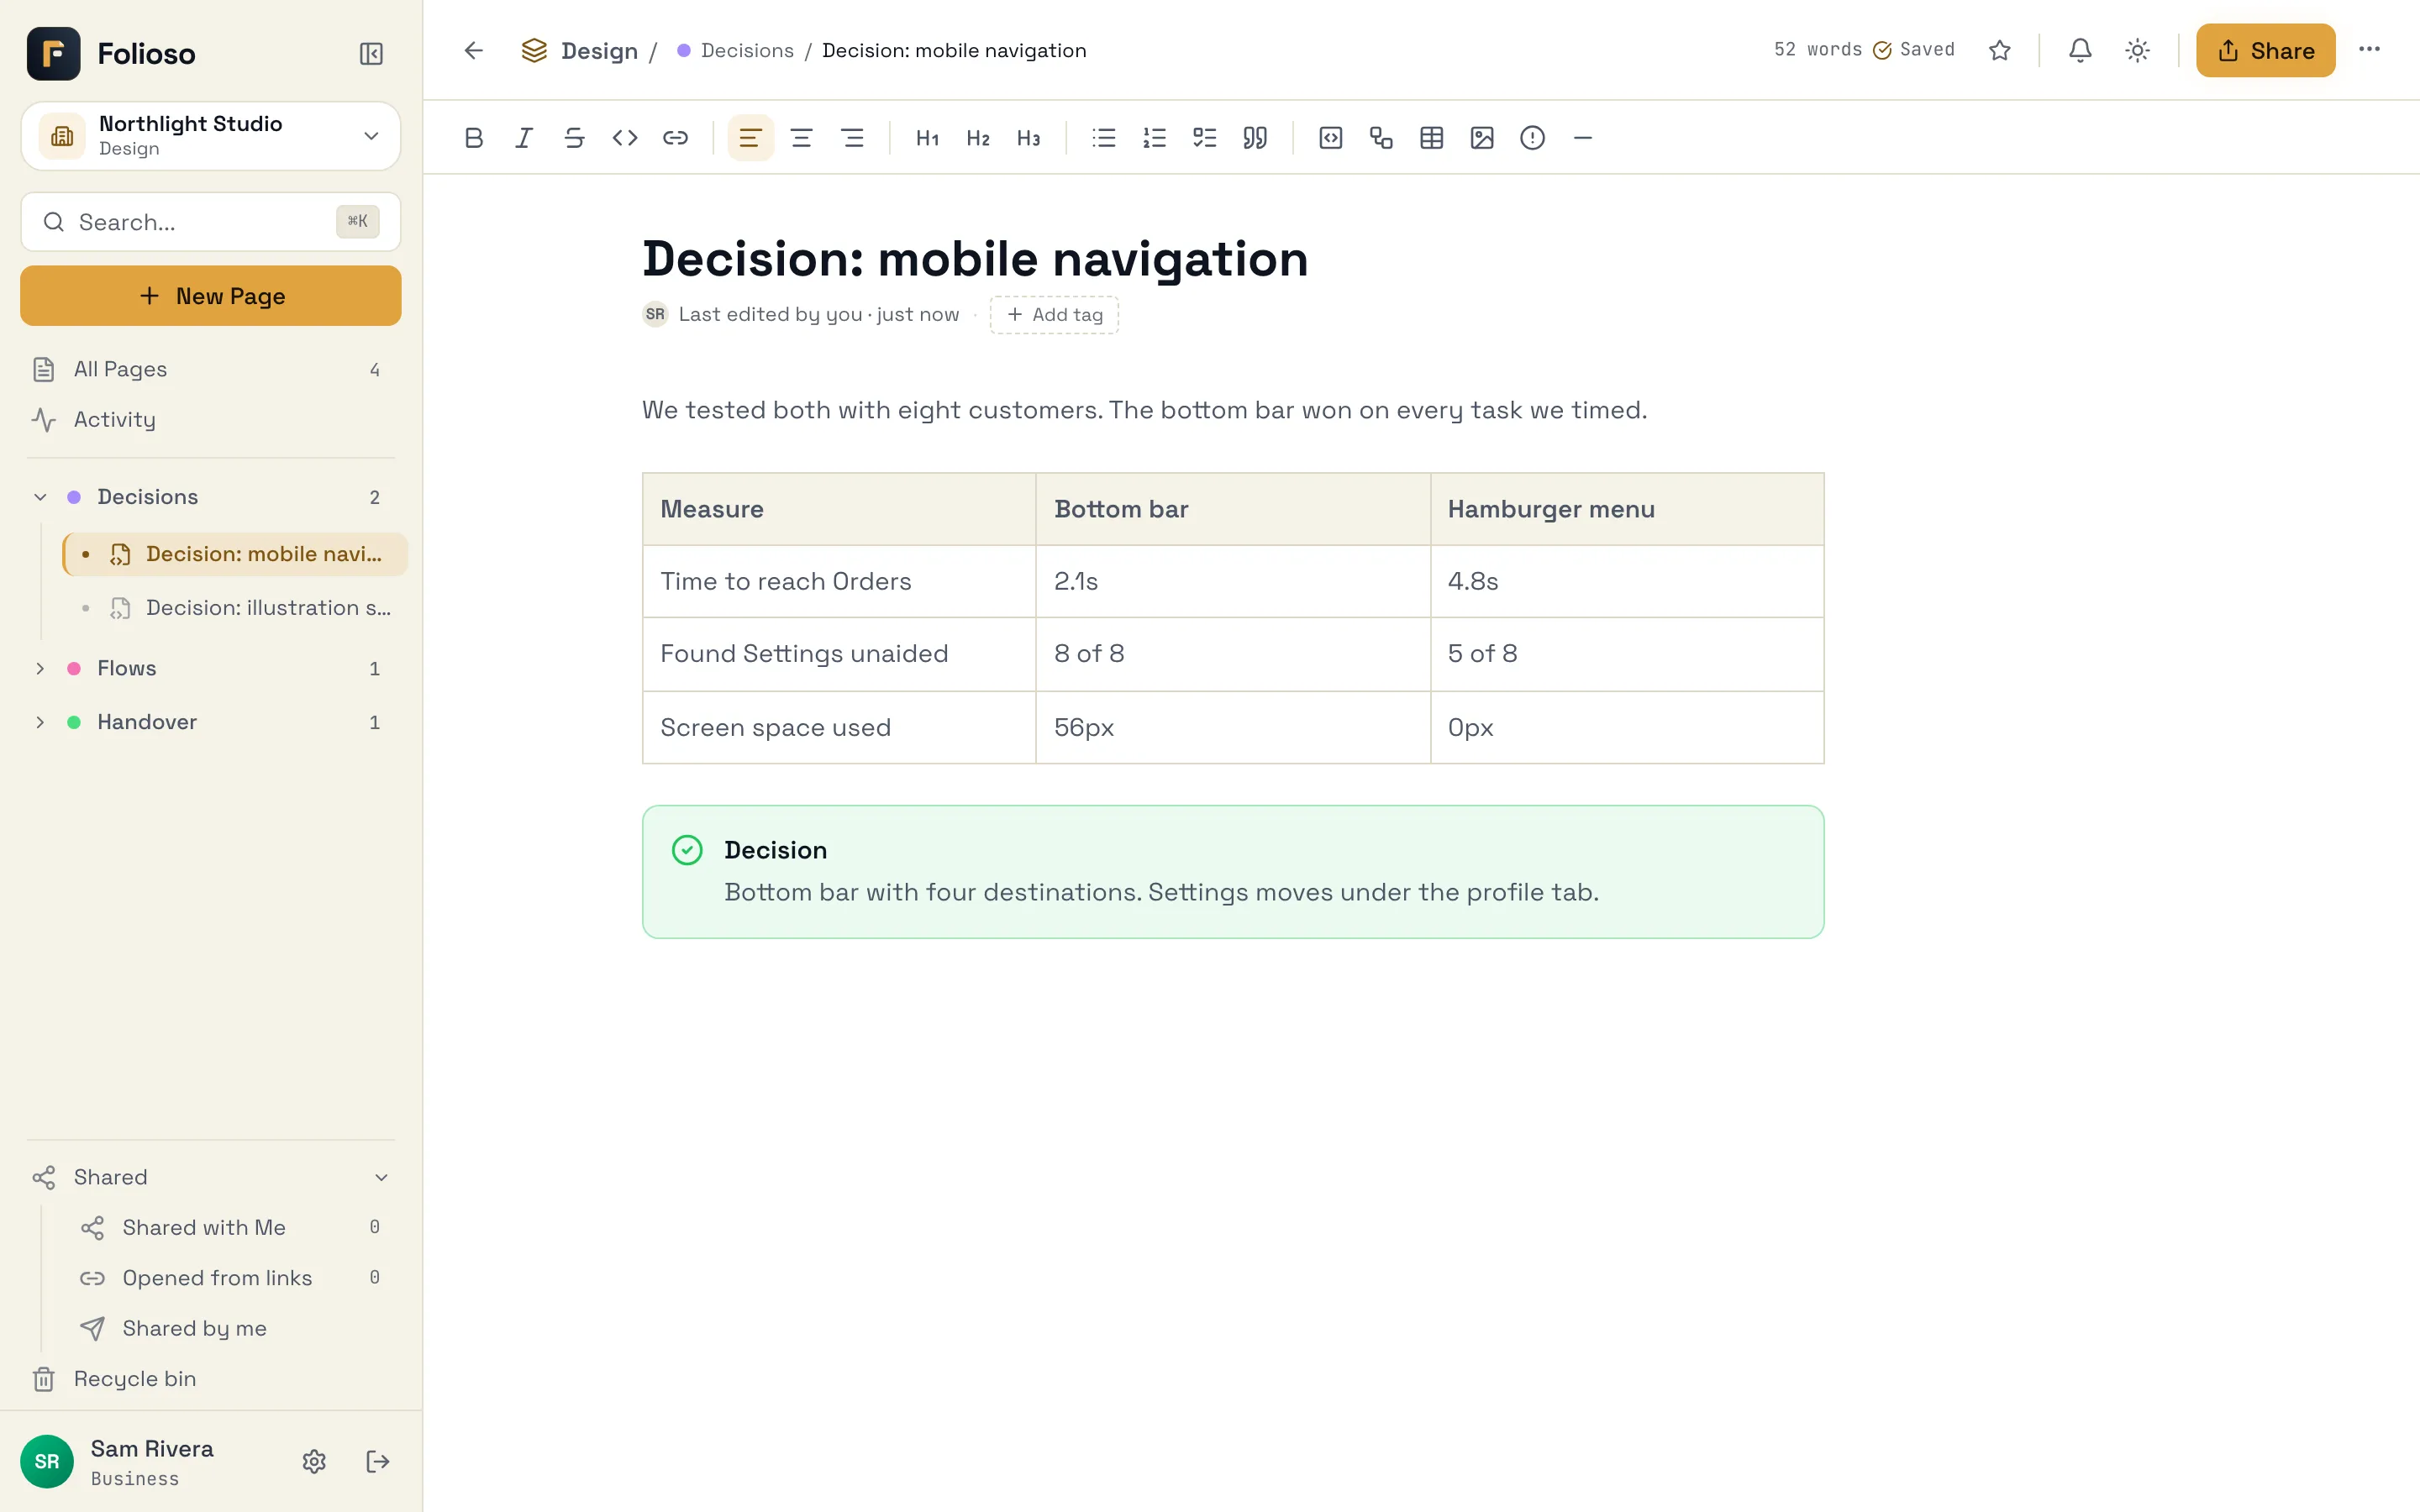
Task: Align text right
Action: (x=852, y=138)
